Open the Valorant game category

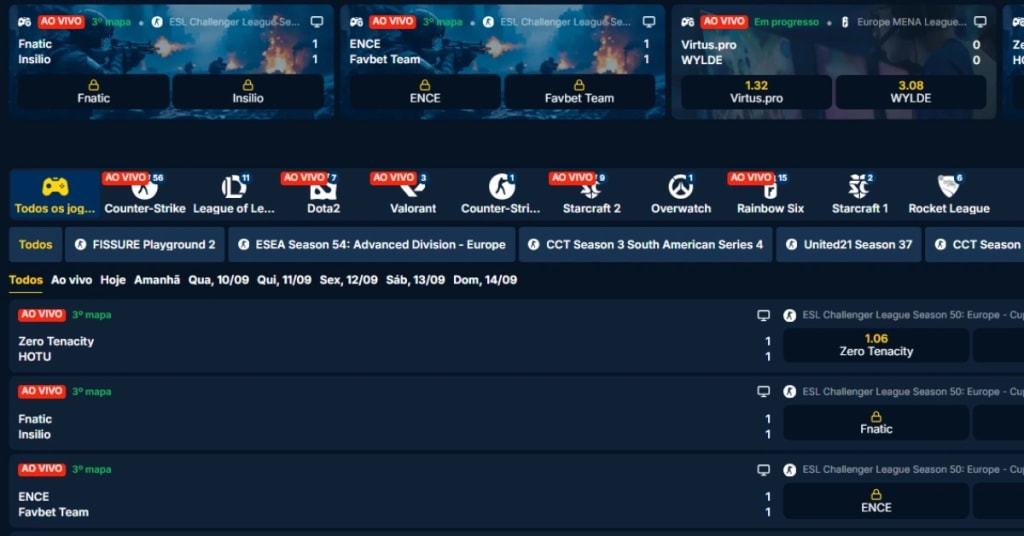(x=413, y=195)
